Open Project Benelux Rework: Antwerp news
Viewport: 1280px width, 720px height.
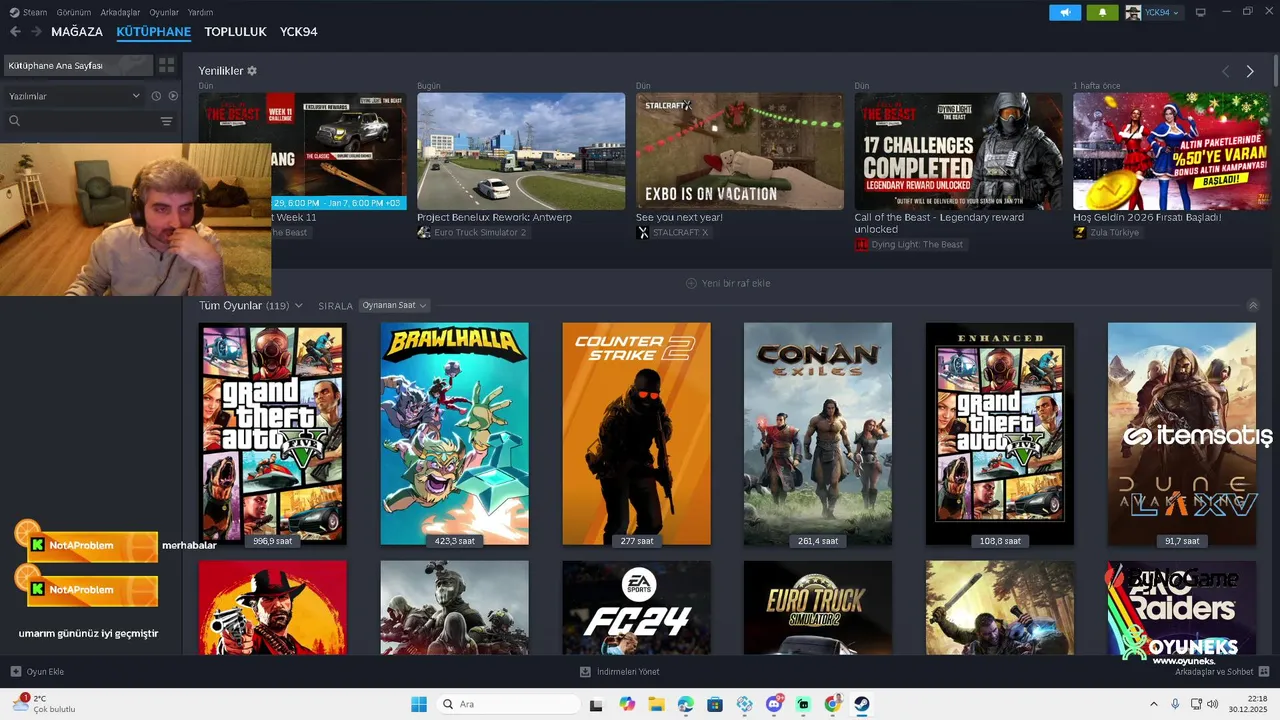[x=521, y=151]
